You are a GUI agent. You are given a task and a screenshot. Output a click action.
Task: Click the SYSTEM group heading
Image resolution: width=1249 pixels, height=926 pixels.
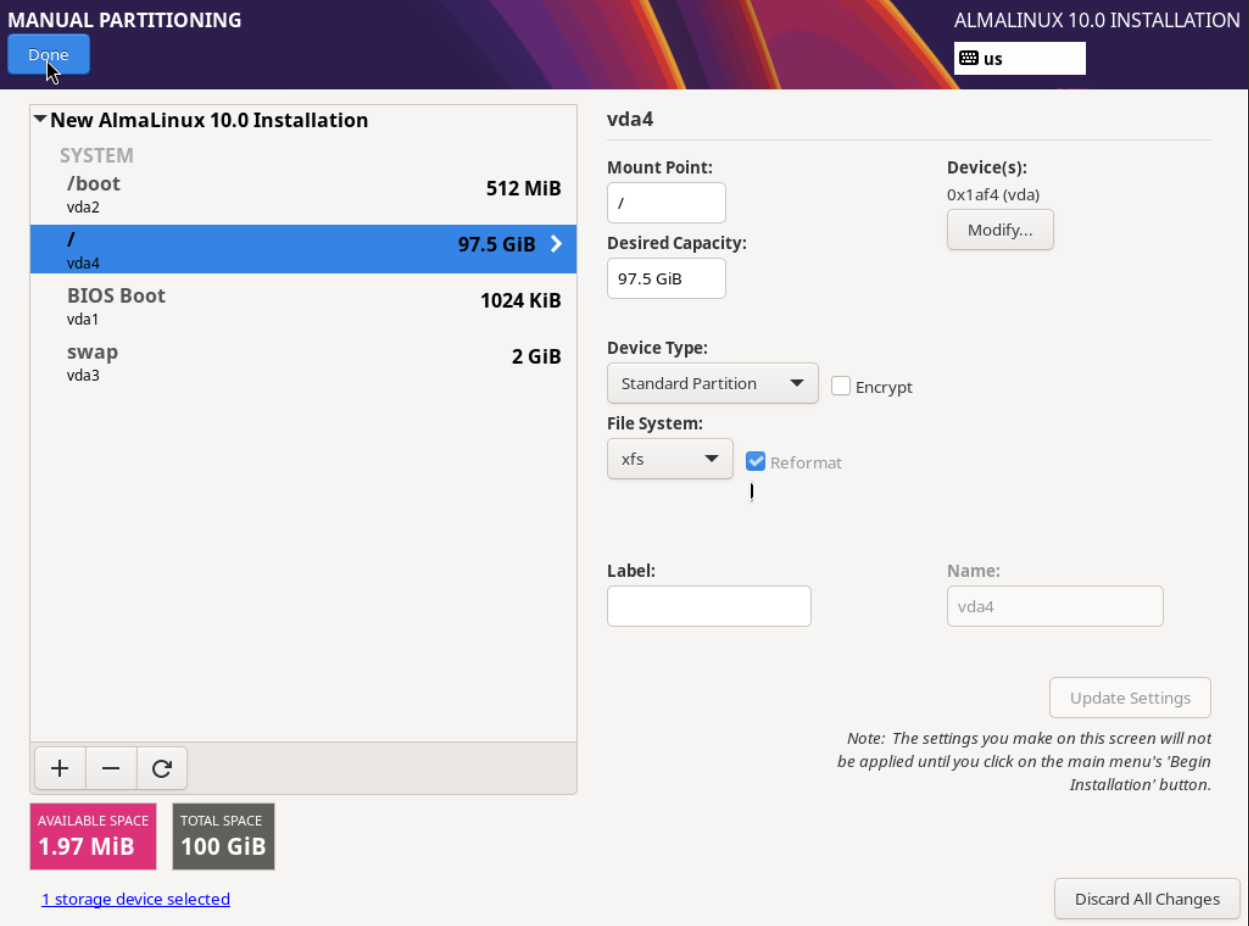click(96, 155)
